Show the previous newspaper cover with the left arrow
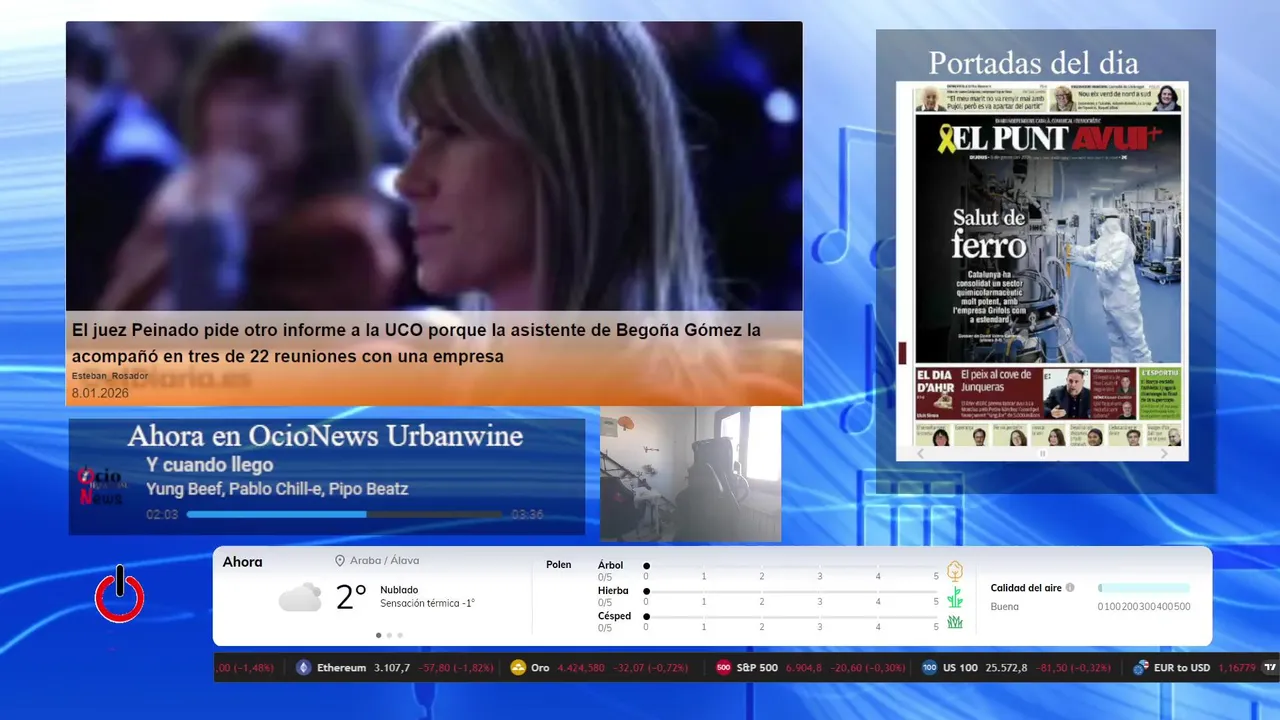This screenshot has width=1280, height=720. click(x=921, y=453)
